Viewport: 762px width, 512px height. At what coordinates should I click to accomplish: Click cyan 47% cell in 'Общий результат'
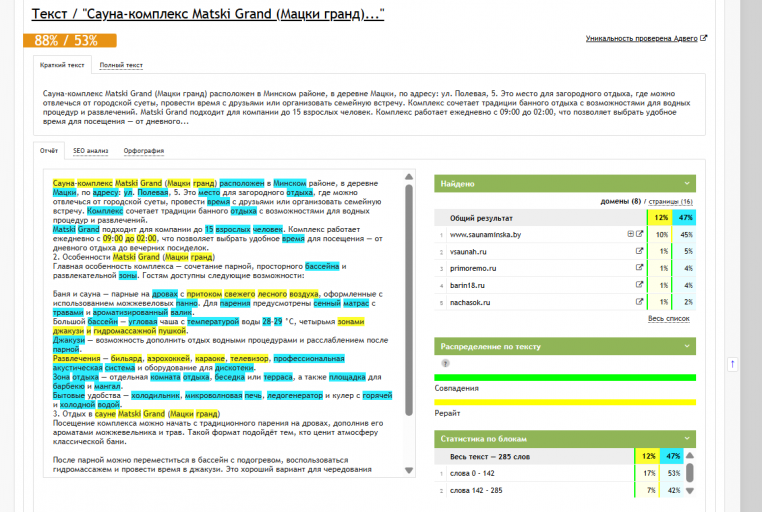coord(685,218)
